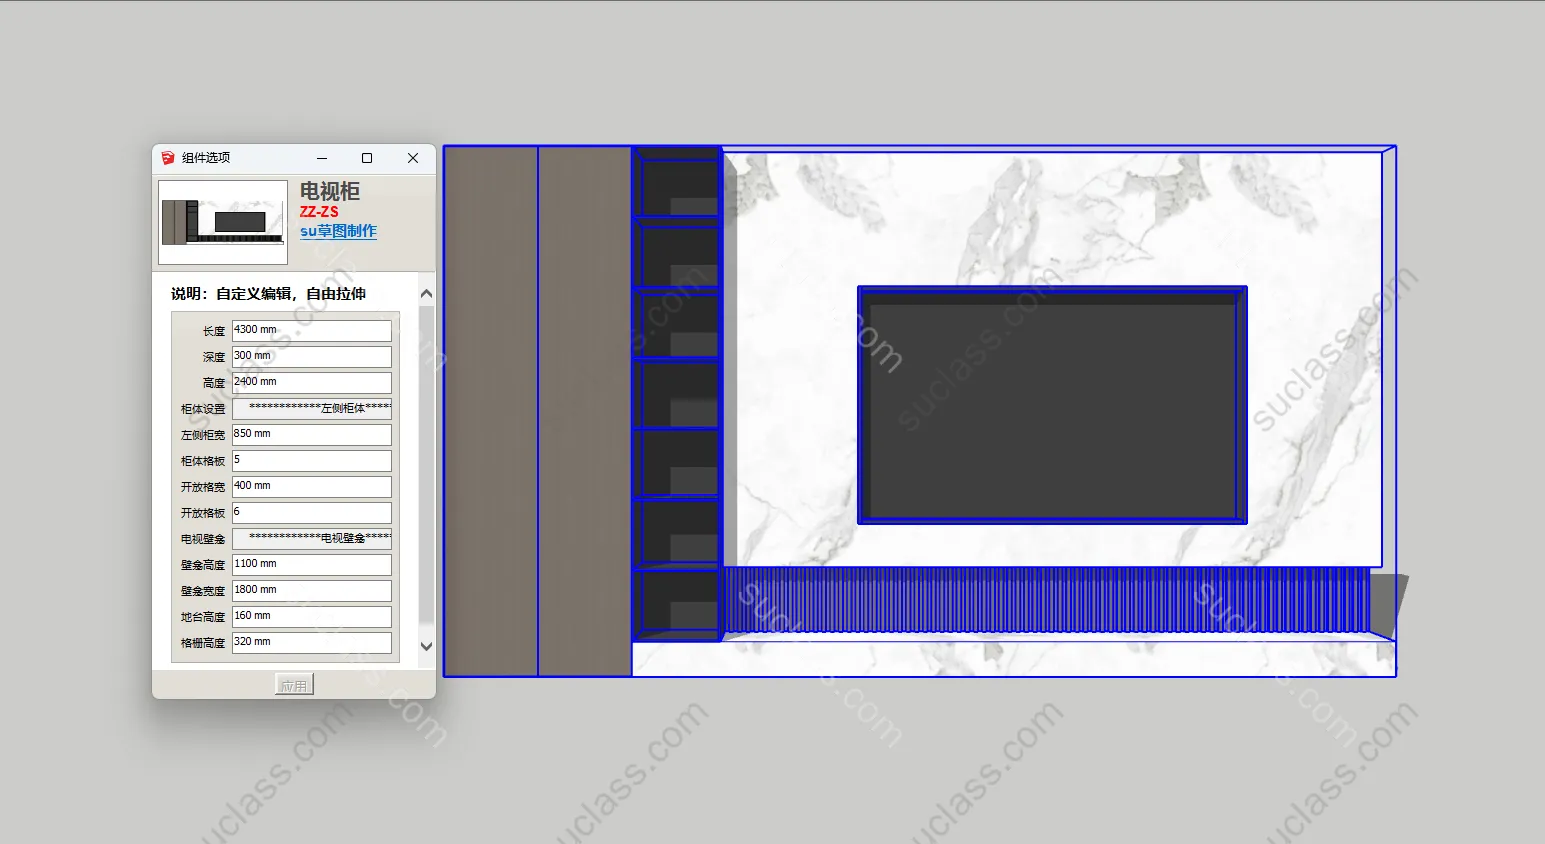1545x844 pixels.
Task: Click the scroll down arrow in options panel
Action: [x=427, y=646]
